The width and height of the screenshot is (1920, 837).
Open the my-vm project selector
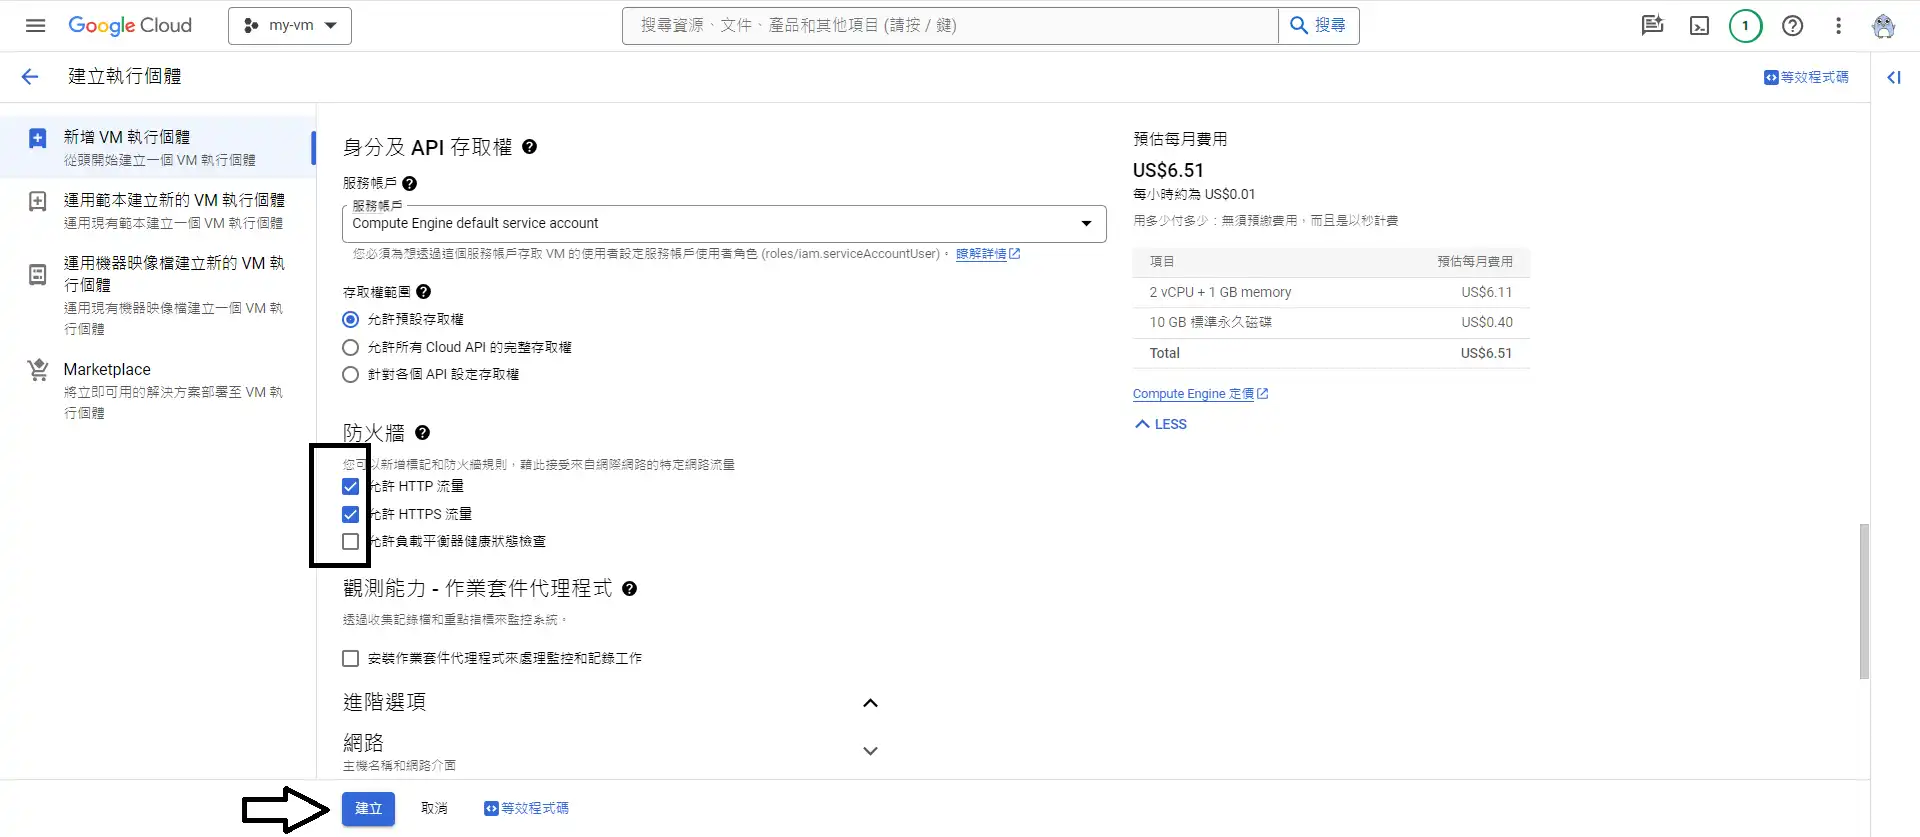(x=290, y=26)
